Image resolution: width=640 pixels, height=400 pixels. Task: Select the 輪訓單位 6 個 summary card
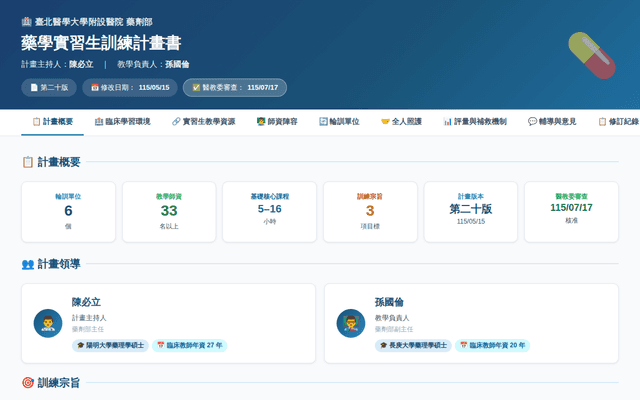tap(68, 212)
